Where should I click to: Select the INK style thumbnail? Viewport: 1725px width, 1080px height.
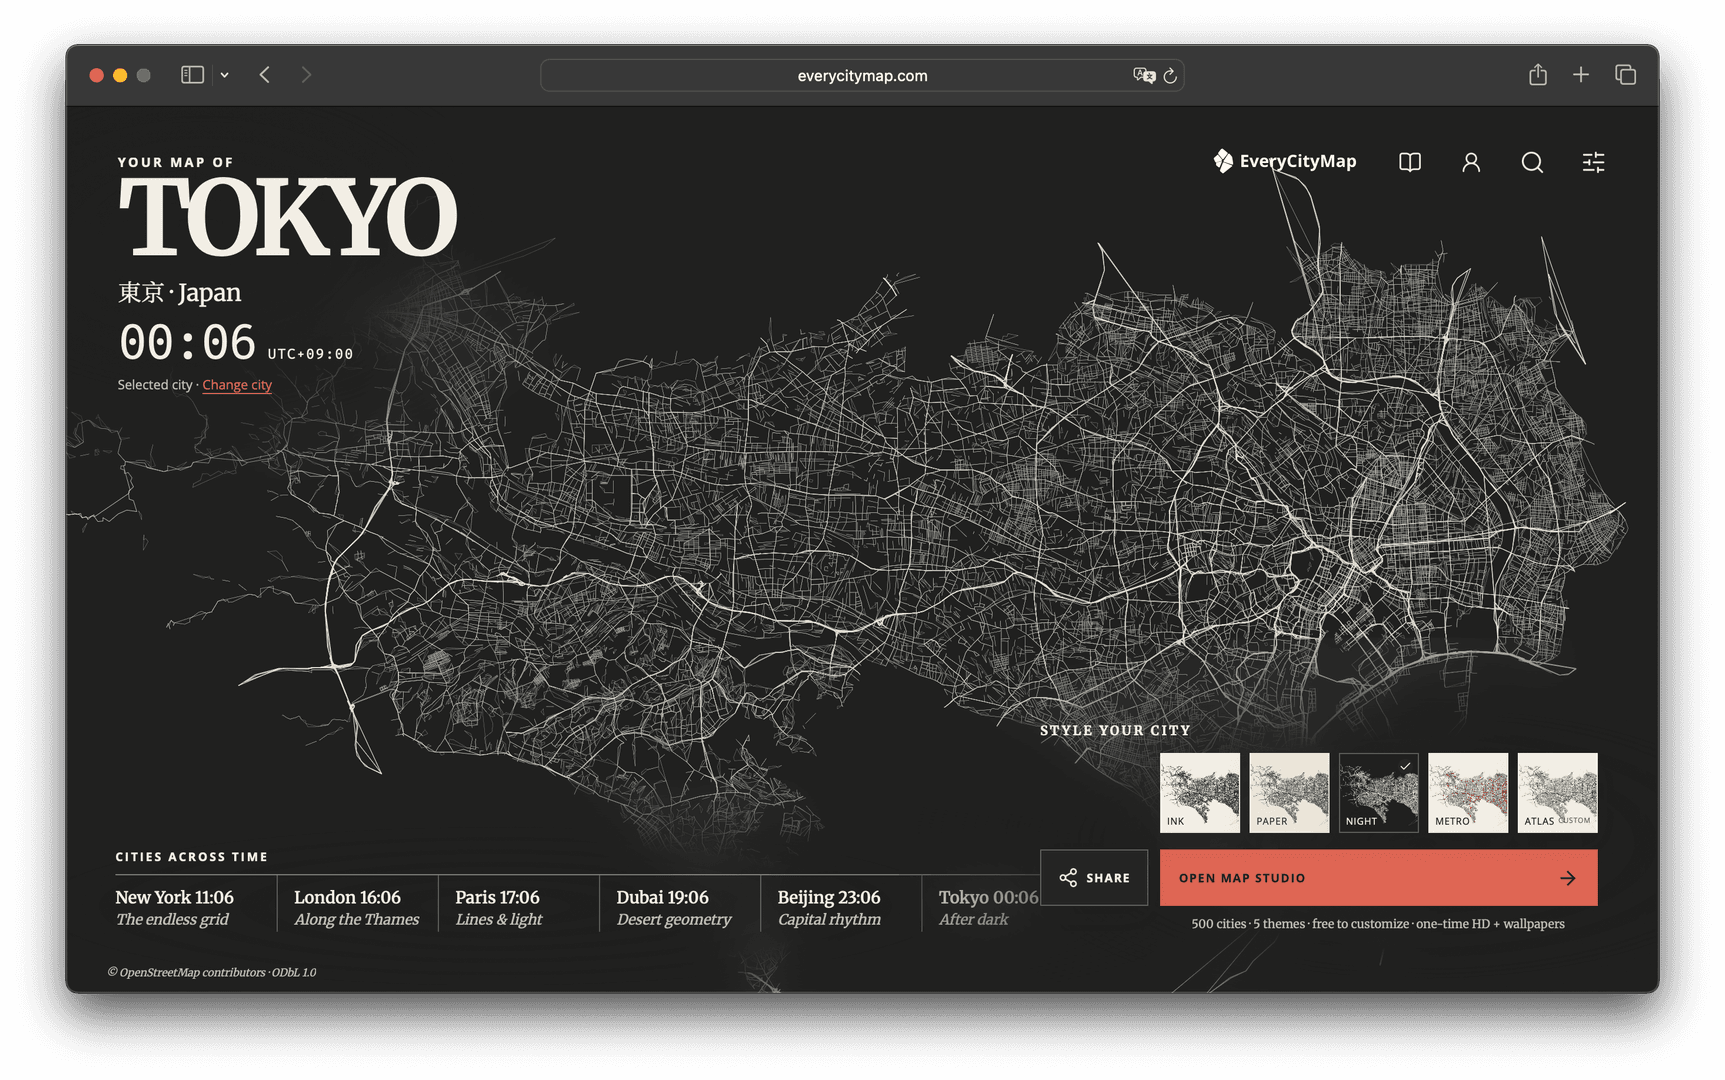click(1200, 793)
